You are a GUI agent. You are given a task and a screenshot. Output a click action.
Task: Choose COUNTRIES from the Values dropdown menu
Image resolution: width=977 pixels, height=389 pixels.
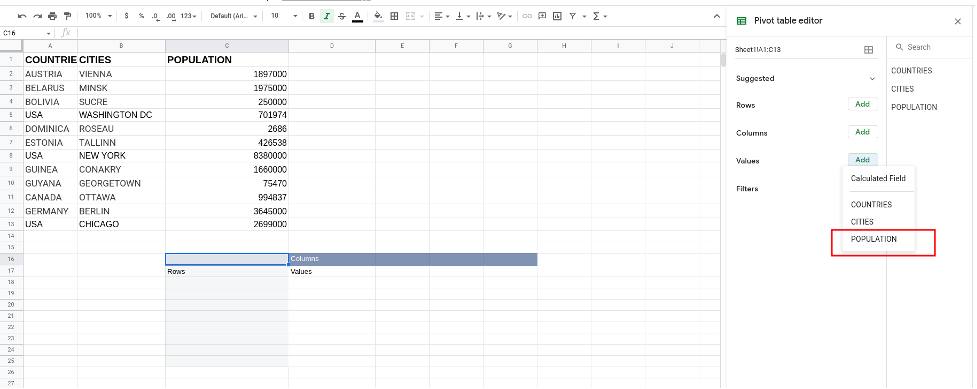871,204
